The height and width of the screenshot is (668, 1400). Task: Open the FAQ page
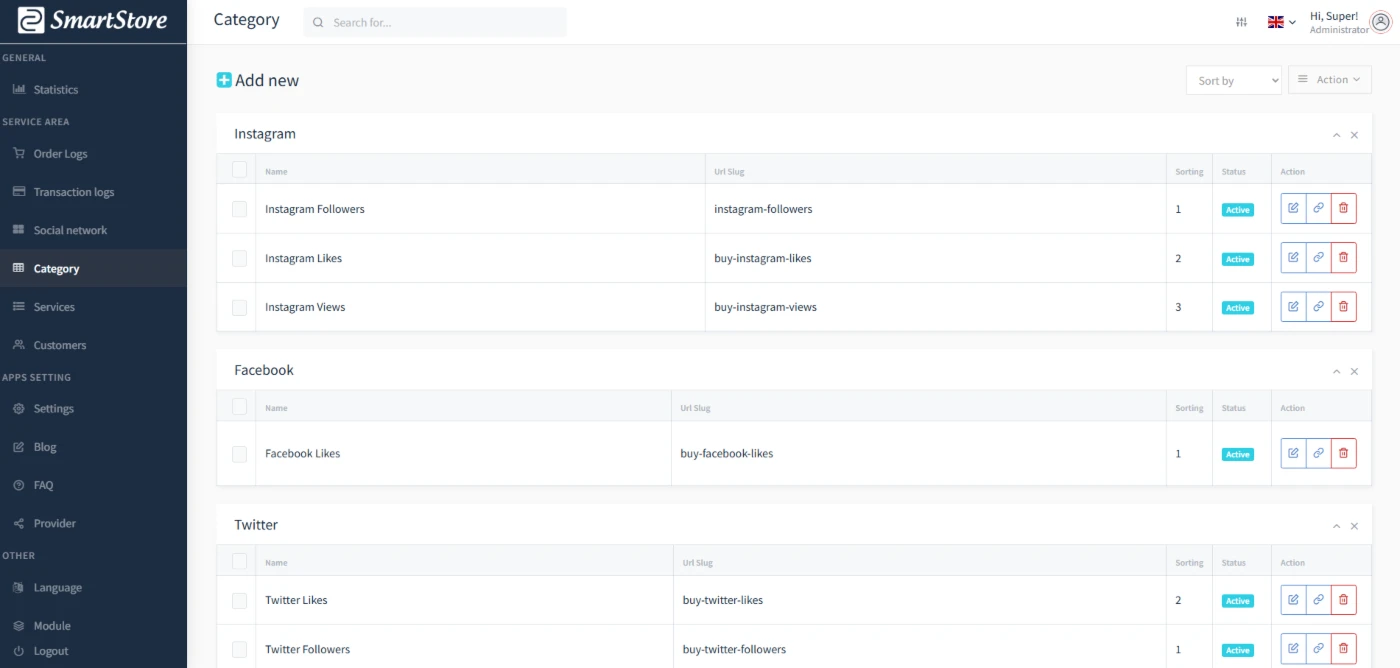(x=93, y=485)
